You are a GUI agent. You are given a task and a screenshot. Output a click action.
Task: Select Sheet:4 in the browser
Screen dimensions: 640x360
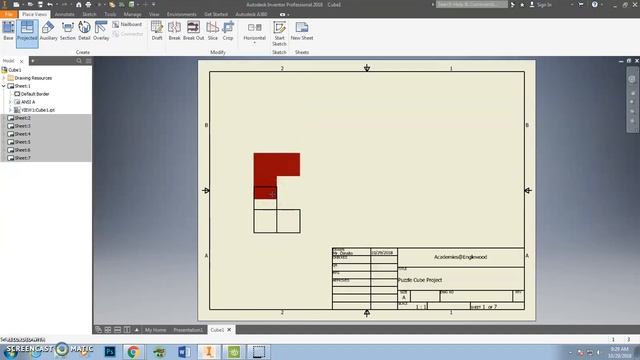tap(22, 134)
